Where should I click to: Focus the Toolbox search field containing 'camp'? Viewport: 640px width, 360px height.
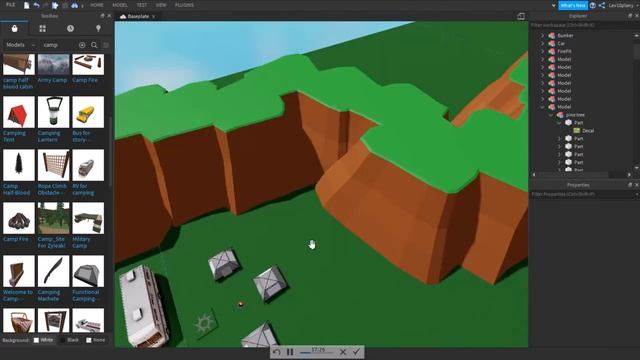59,45
